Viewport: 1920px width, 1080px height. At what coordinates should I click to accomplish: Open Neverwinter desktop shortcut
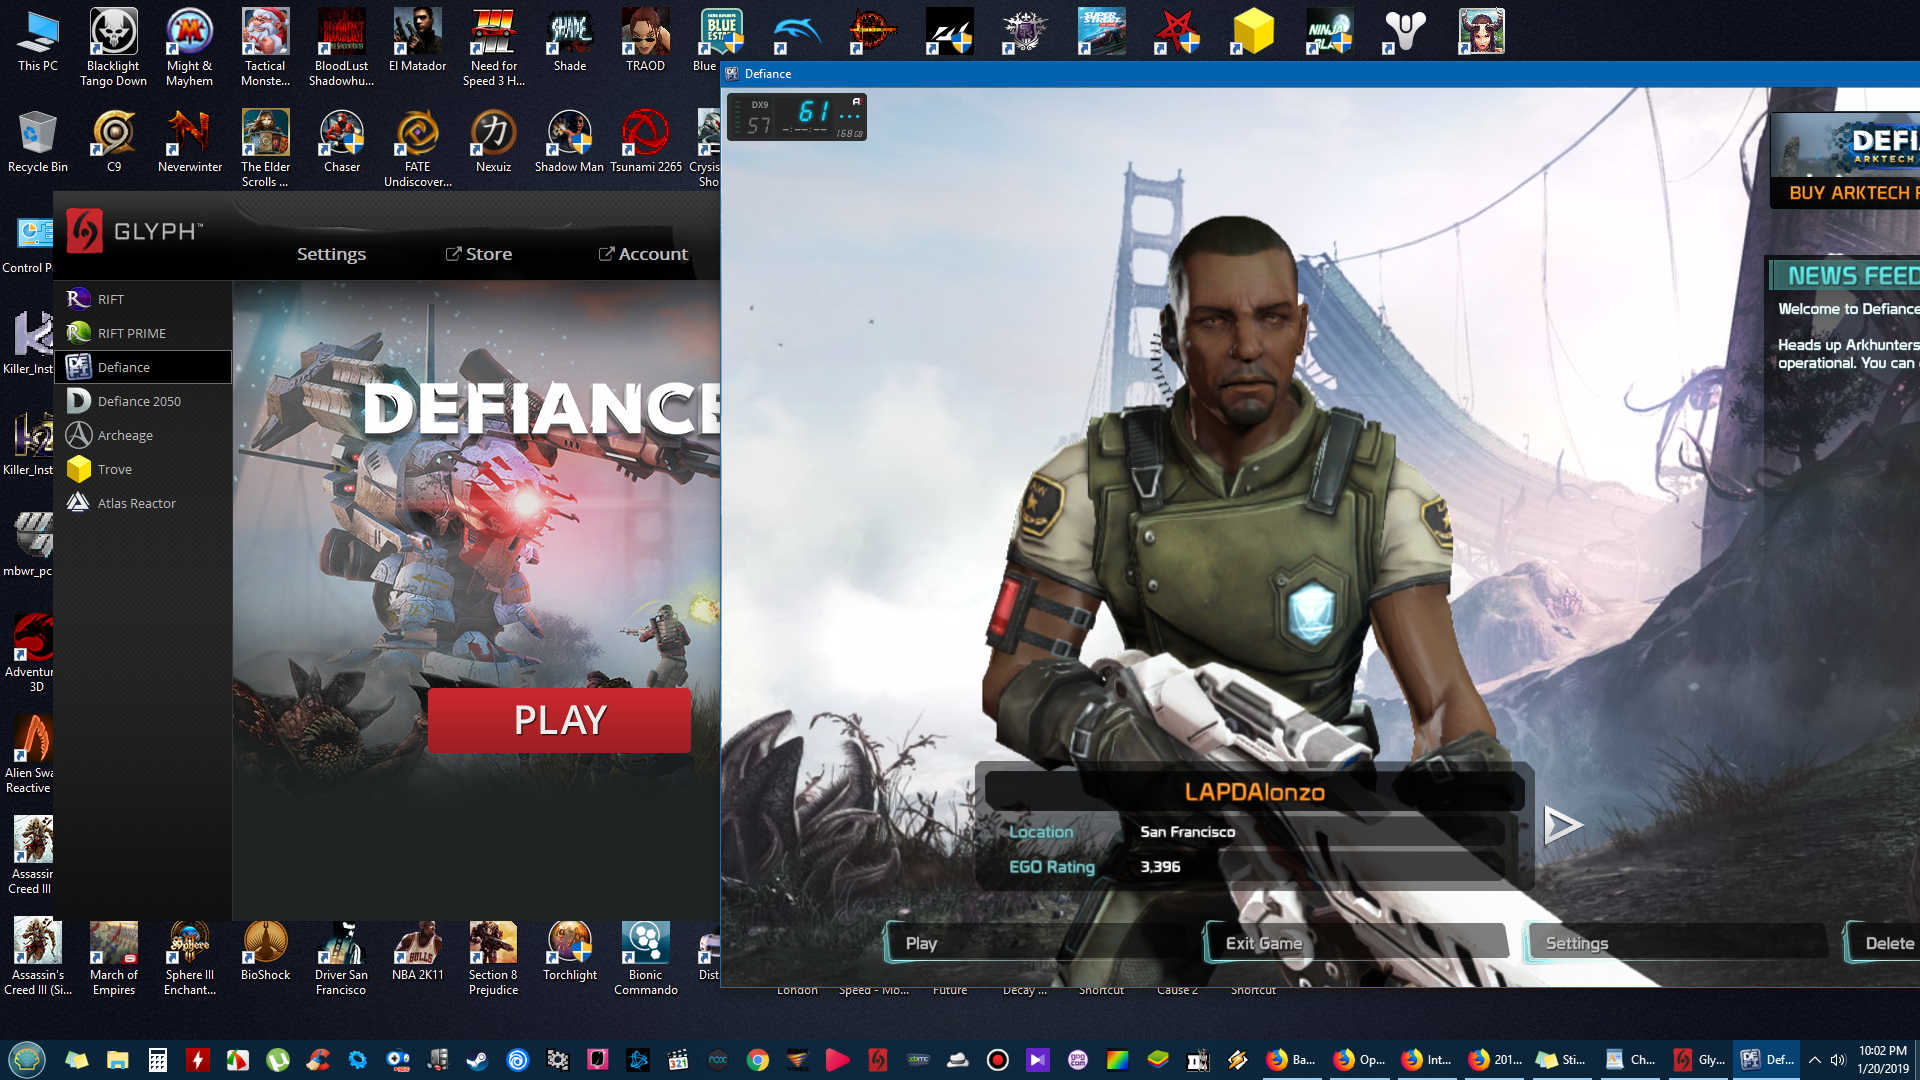tap(190, 142)
